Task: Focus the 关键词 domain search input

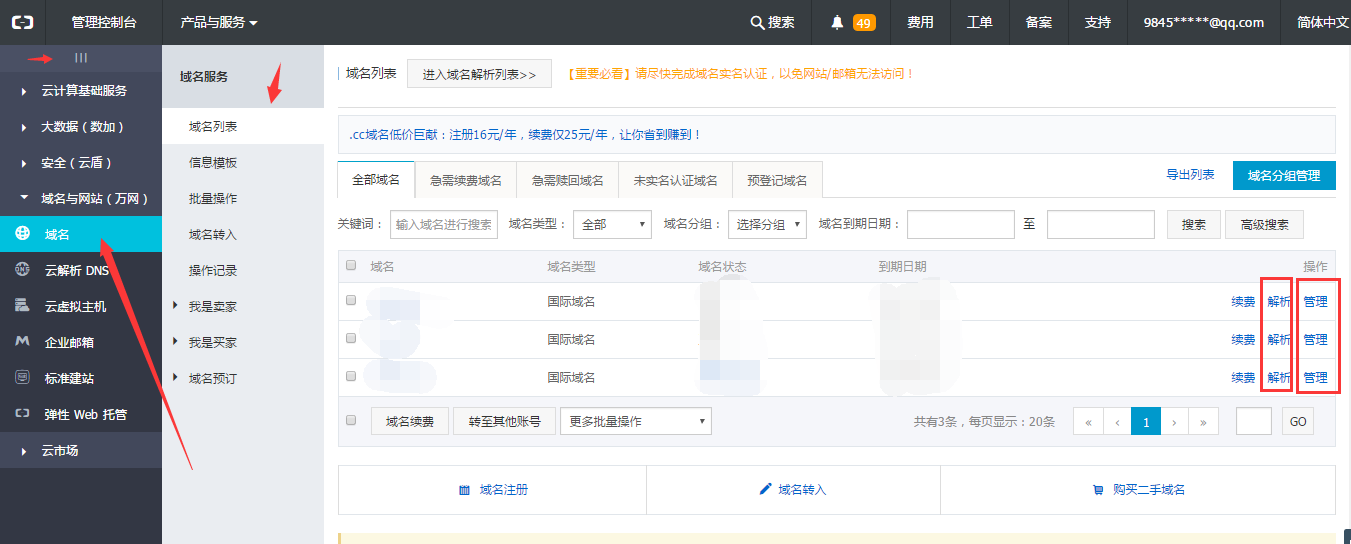Action: (444, 224)
